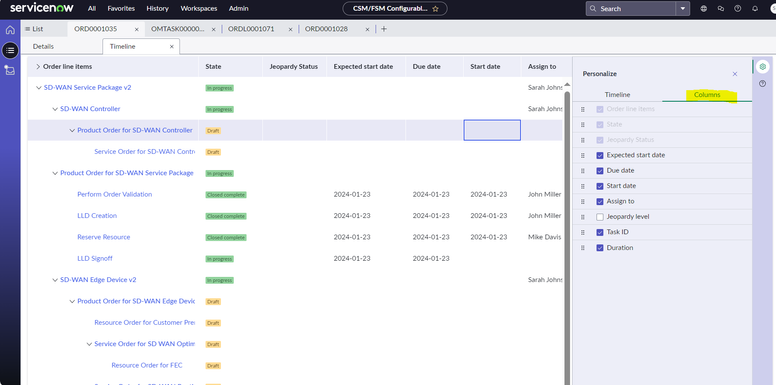Open the chat sidebar icon
Image resolution: width=776 pixels, height=385 pixels.
coord(721,8)
